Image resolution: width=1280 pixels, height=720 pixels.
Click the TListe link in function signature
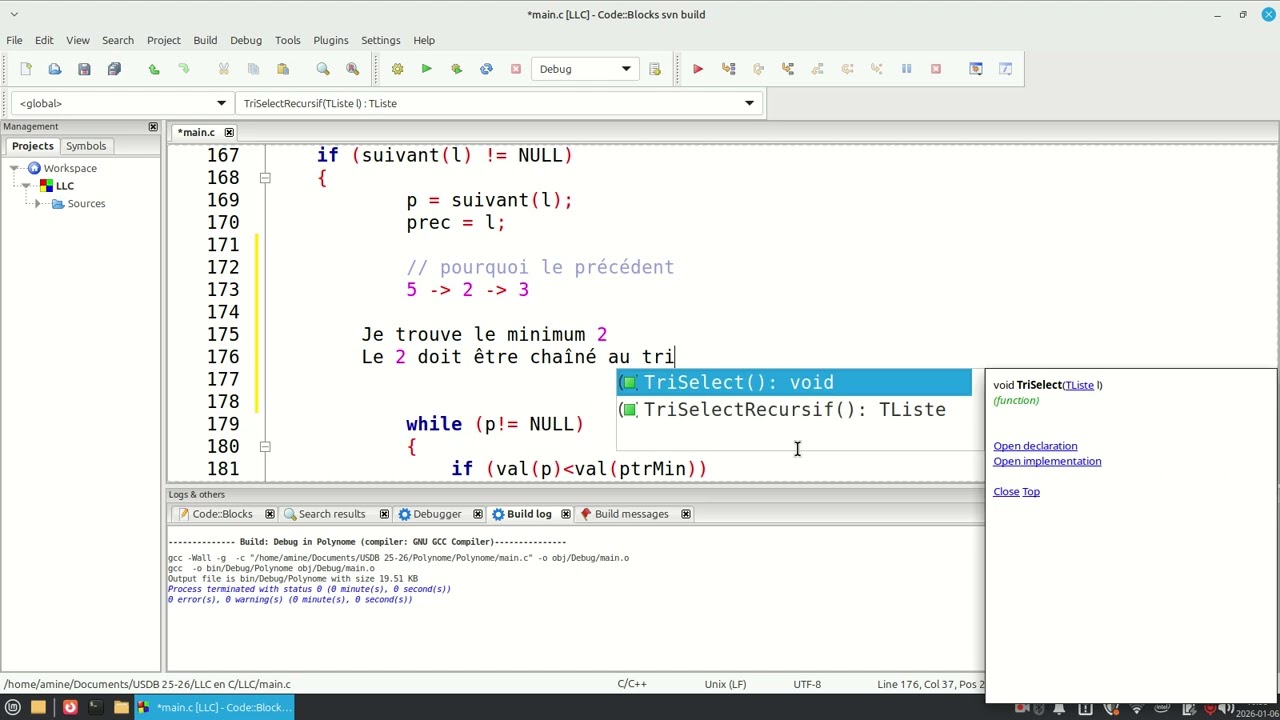tap(1079, 385)
